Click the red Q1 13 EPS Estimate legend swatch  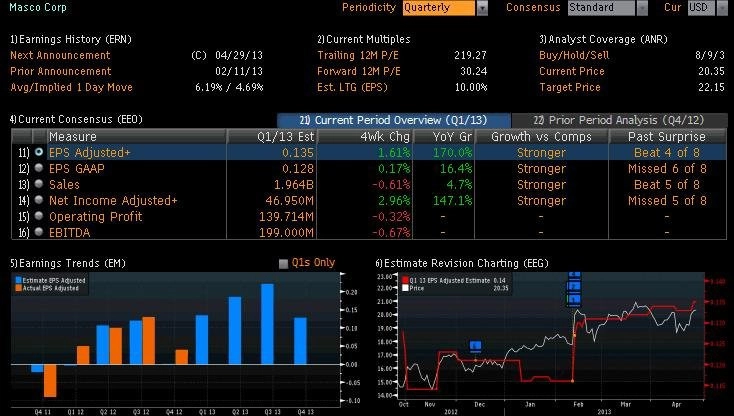[405, 280]
